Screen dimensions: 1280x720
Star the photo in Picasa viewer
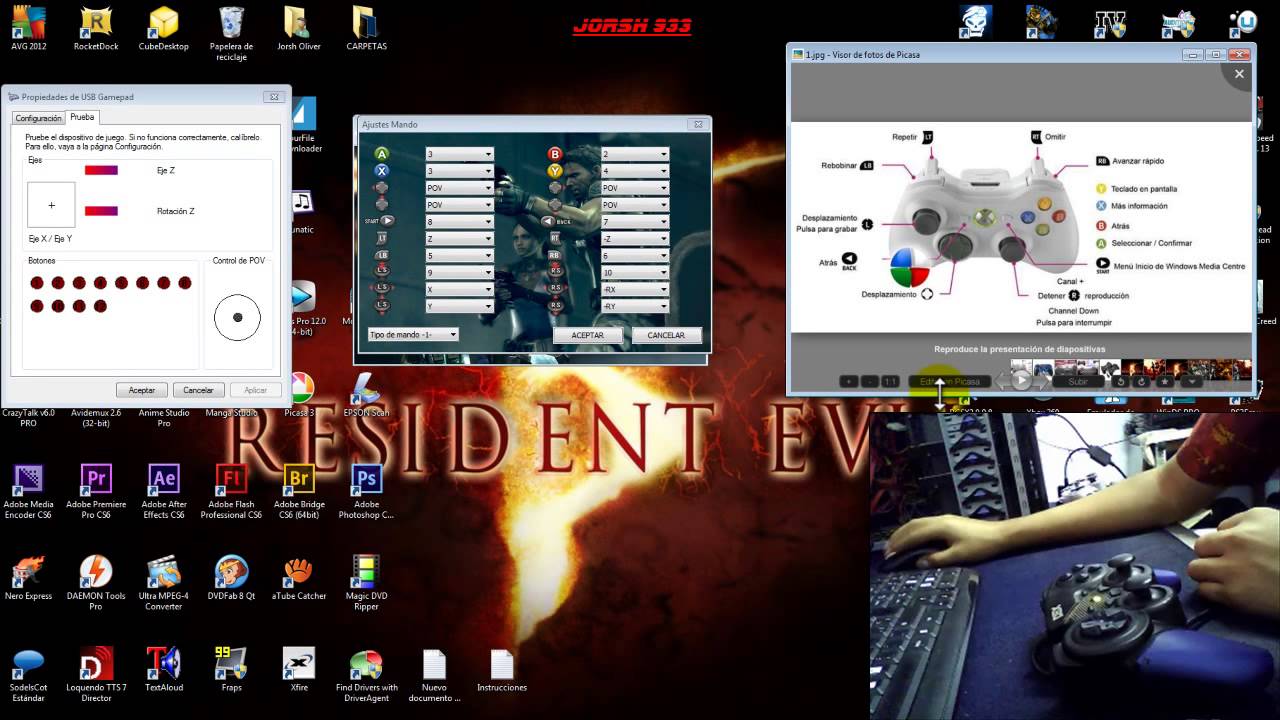click(1165, 381)
